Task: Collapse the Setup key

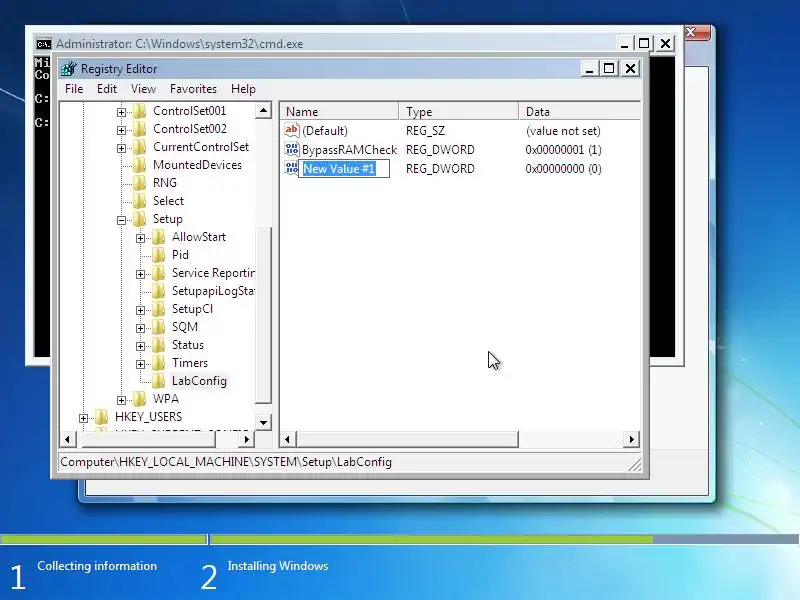Action: pos(121,220)
